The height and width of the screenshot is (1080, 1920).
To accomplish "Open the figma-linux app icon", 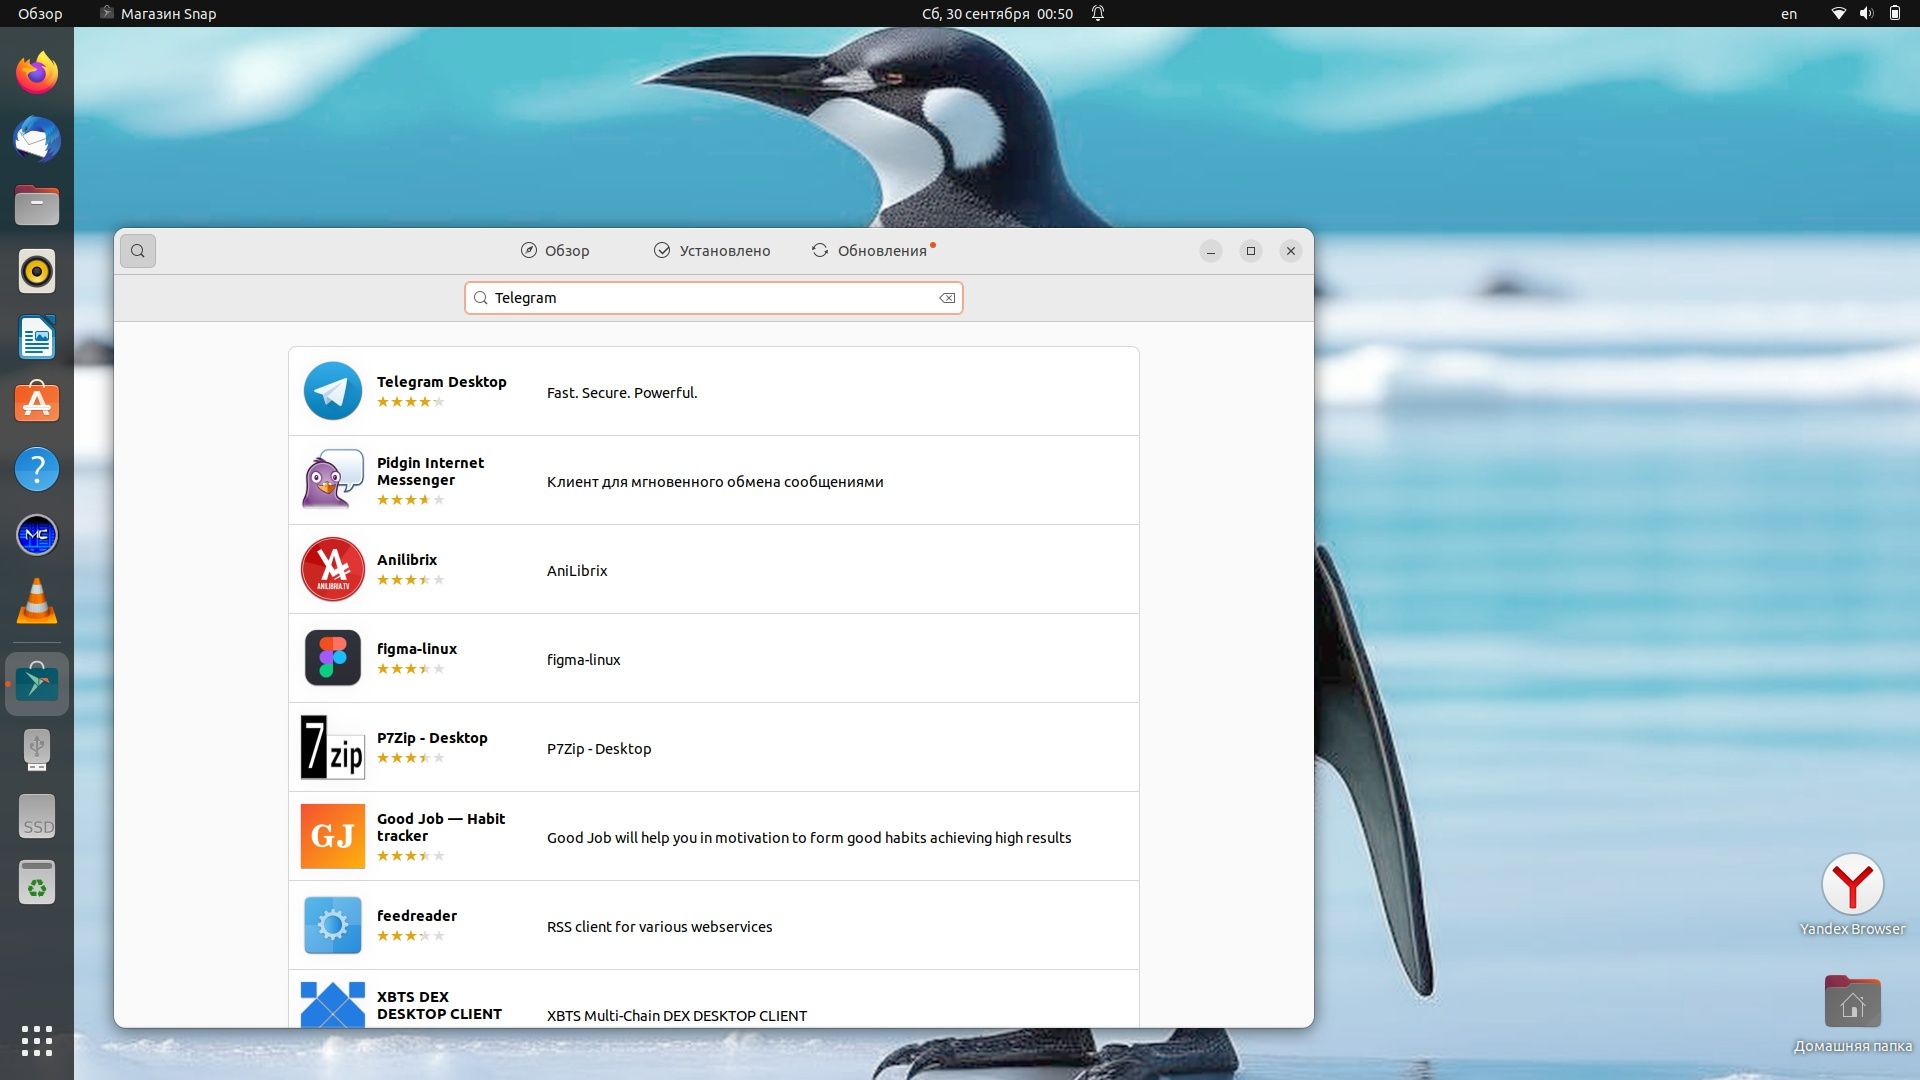I will pos(333,658).
